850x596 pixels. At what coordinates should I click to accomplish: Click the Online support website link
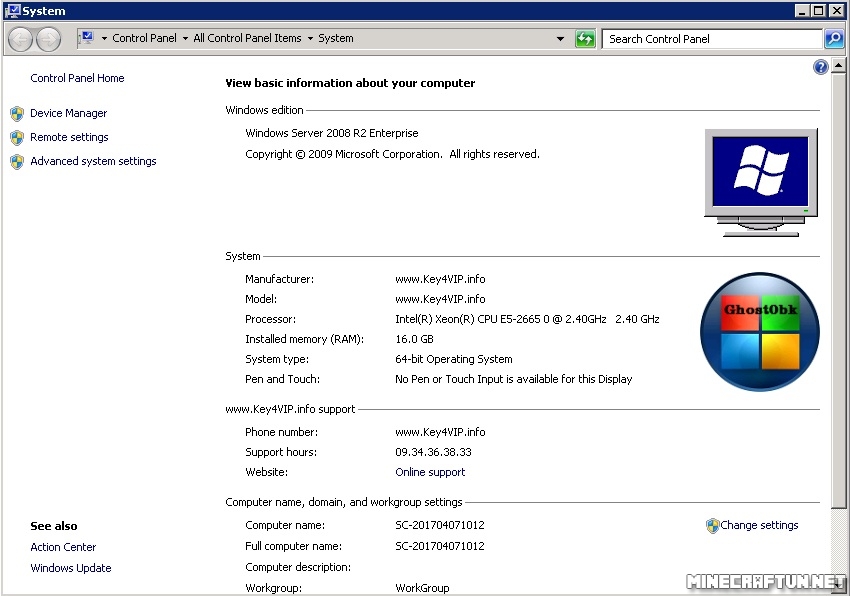tap(430, 472)
